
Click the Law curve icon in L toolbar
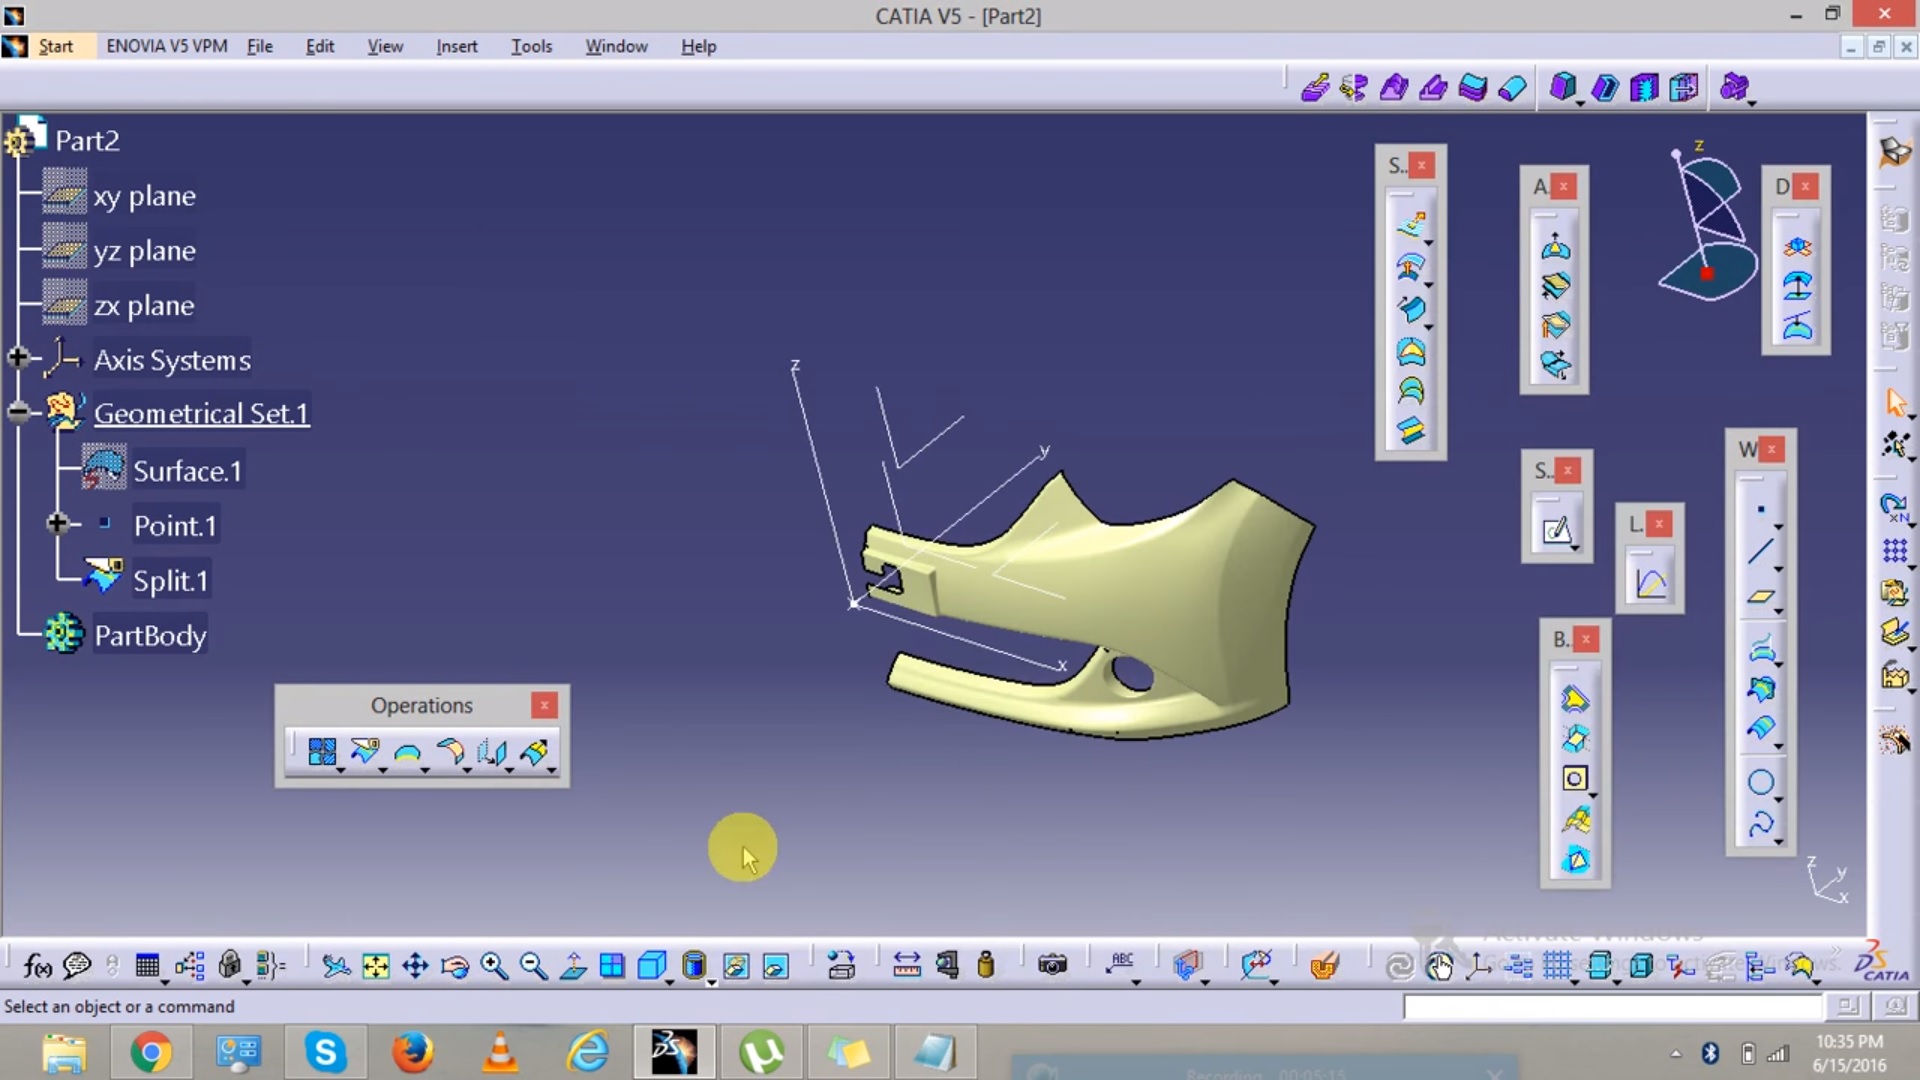coord(1650,584)
